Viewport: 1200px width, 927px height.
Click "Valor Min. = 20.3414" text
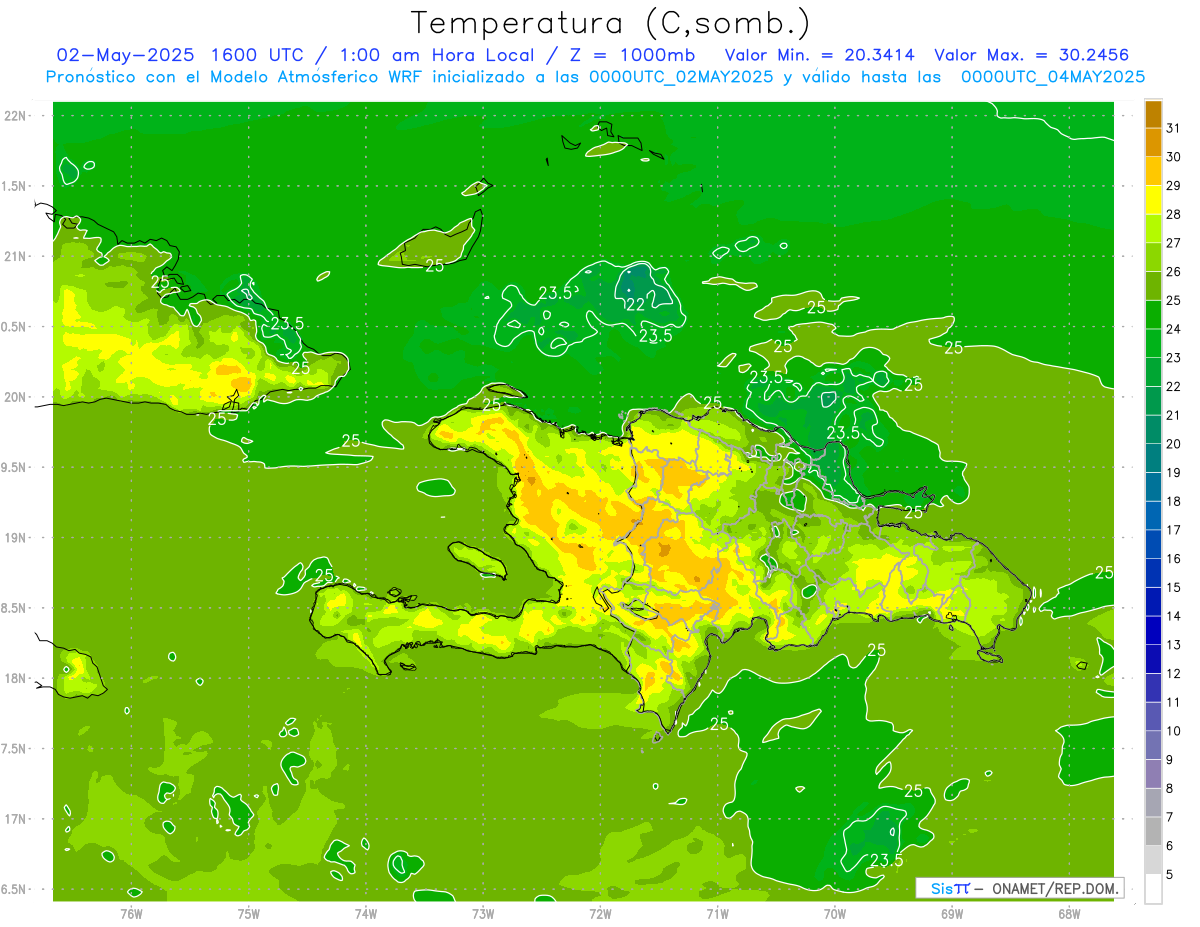click(822, 55)
